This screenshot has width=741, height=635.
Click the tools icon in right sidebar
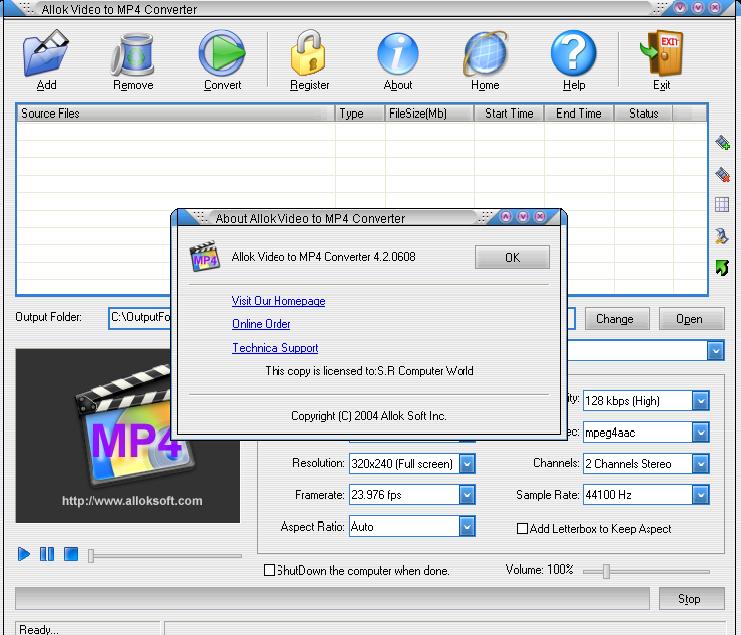pyautogui.click(x=722, y=235)
